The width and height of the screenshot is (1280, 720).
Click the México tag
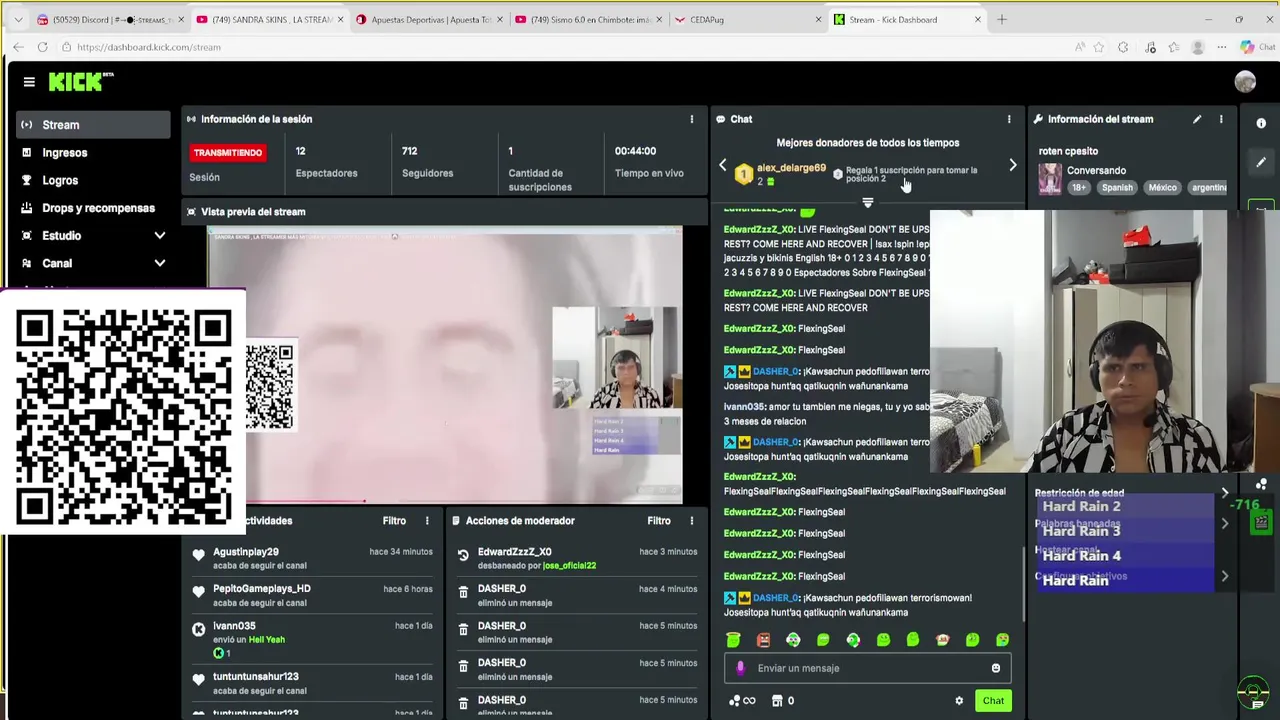1162,188
